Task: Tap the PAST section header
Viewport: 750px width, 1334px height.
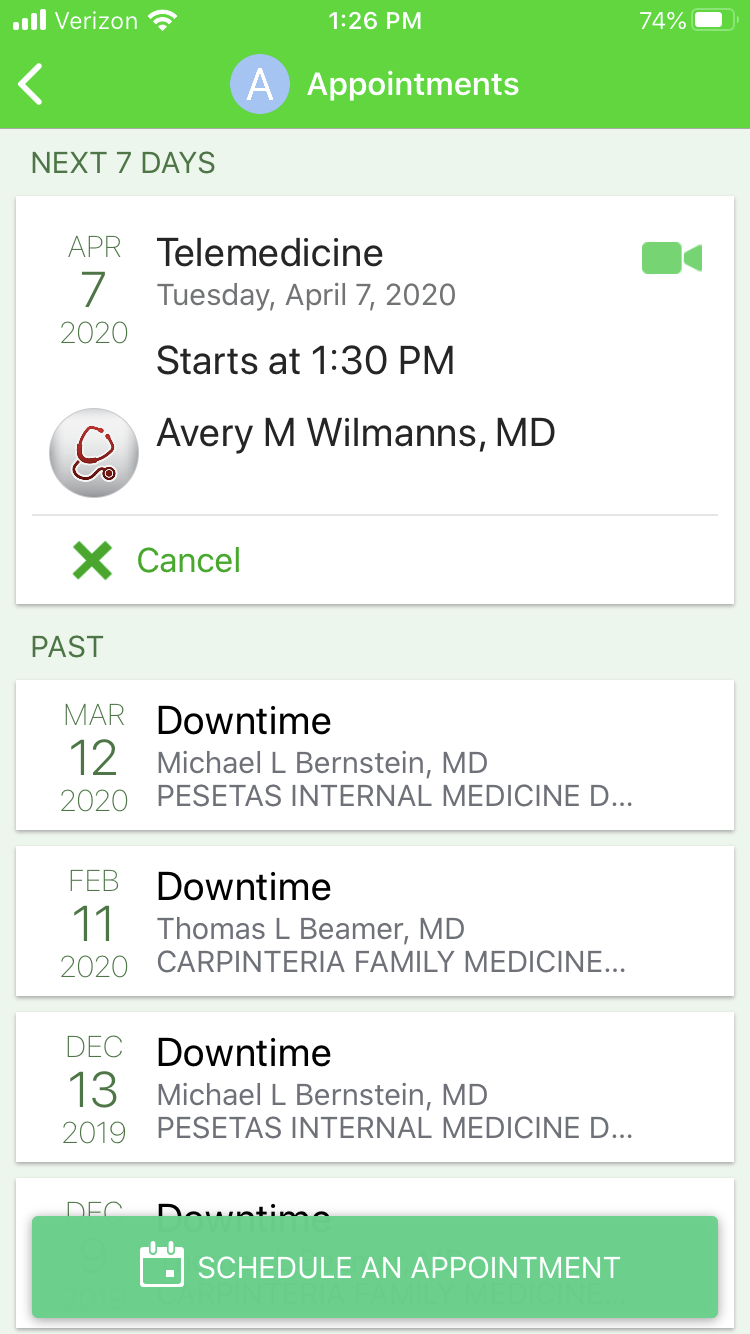Action: pyautogui.click(x=67, y=647)
